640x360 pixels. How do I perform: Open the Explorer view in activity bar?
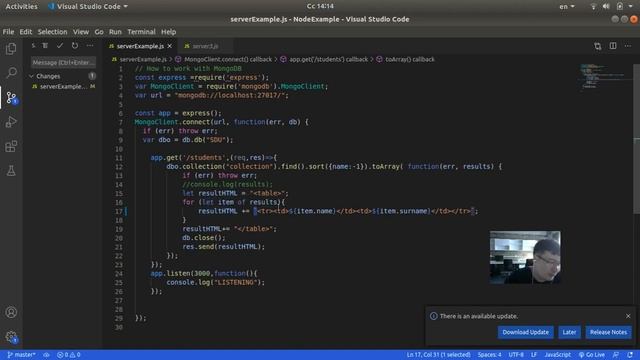(11, 49)
